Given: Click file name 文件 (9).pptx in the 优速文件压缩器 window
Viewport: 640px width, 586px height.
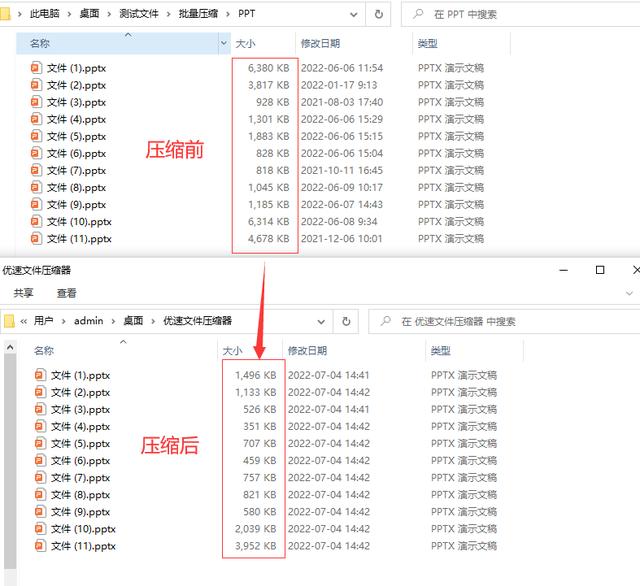Looking at the screenshot, I should [80, 512].
